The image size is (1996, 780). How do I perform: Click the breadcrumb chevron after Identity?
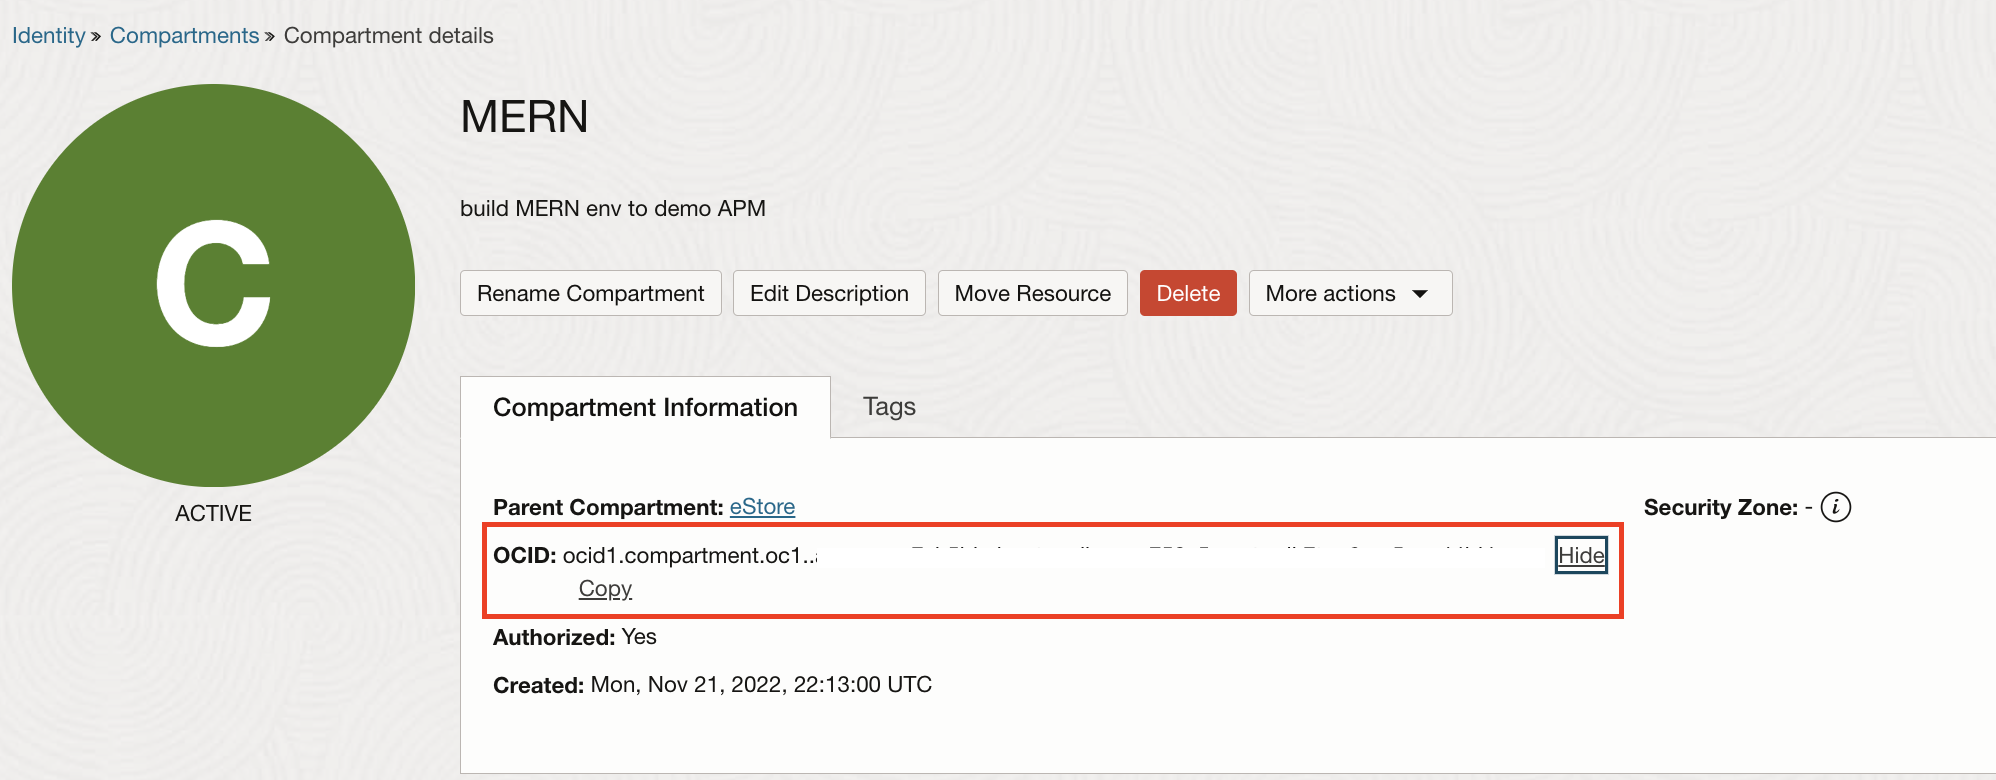pyautogui.click(x=96, y=37)
